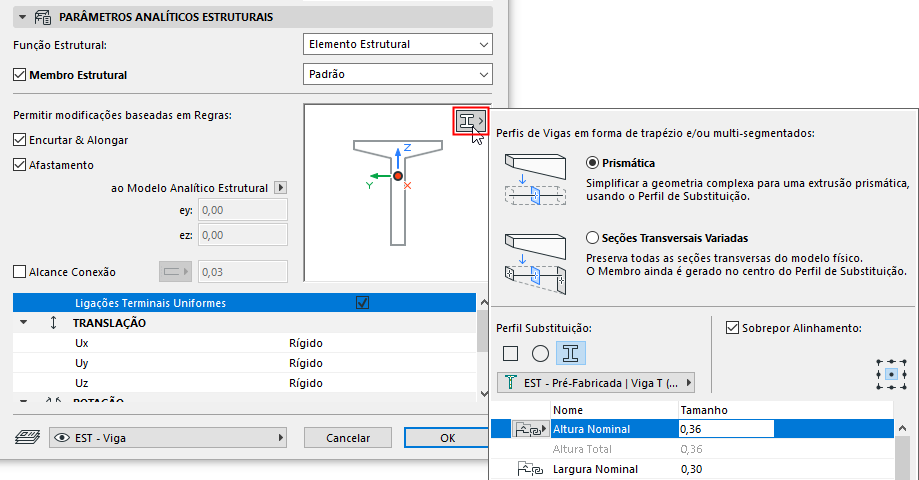Collapse the Parâmetros Analíticos Estruturais section
This screenshot has width=919, height=480.
point(23,17)
